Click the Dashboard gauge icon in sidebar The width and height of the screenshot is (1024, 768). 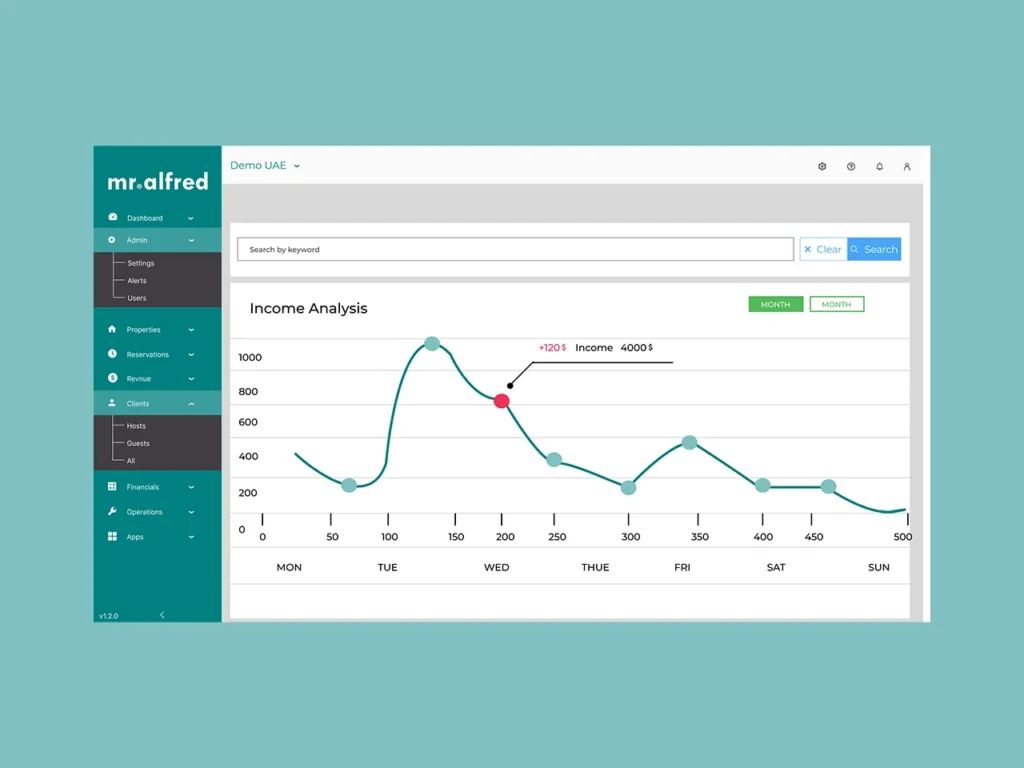(112, 217)
